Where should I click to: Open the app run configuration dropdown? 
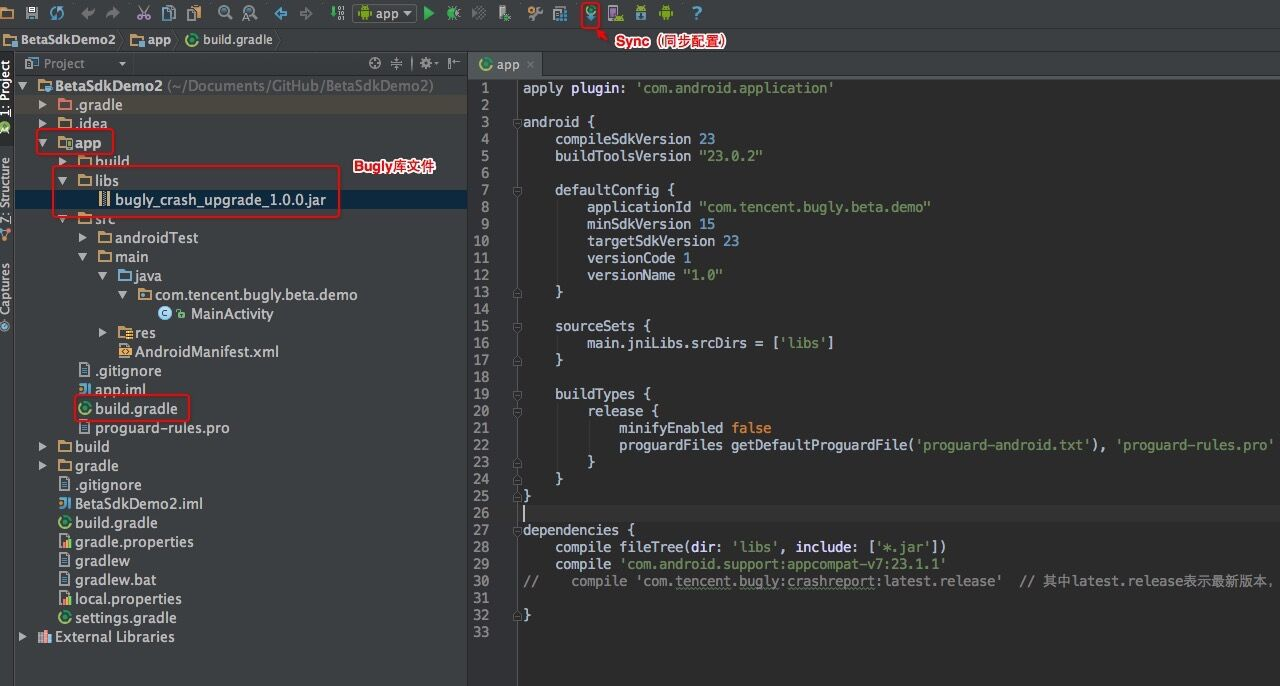tap(385, 13)
